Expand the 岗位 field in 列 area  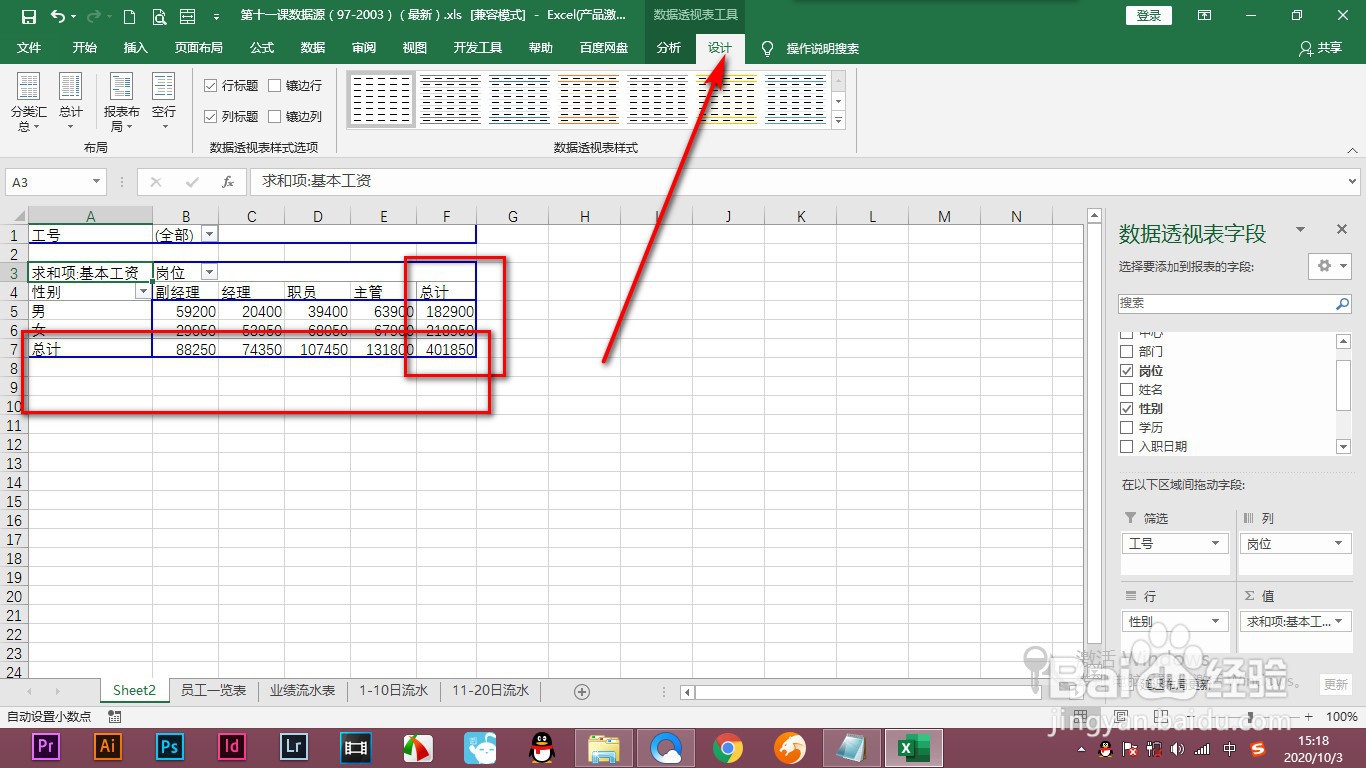[x=1338, y=544]
